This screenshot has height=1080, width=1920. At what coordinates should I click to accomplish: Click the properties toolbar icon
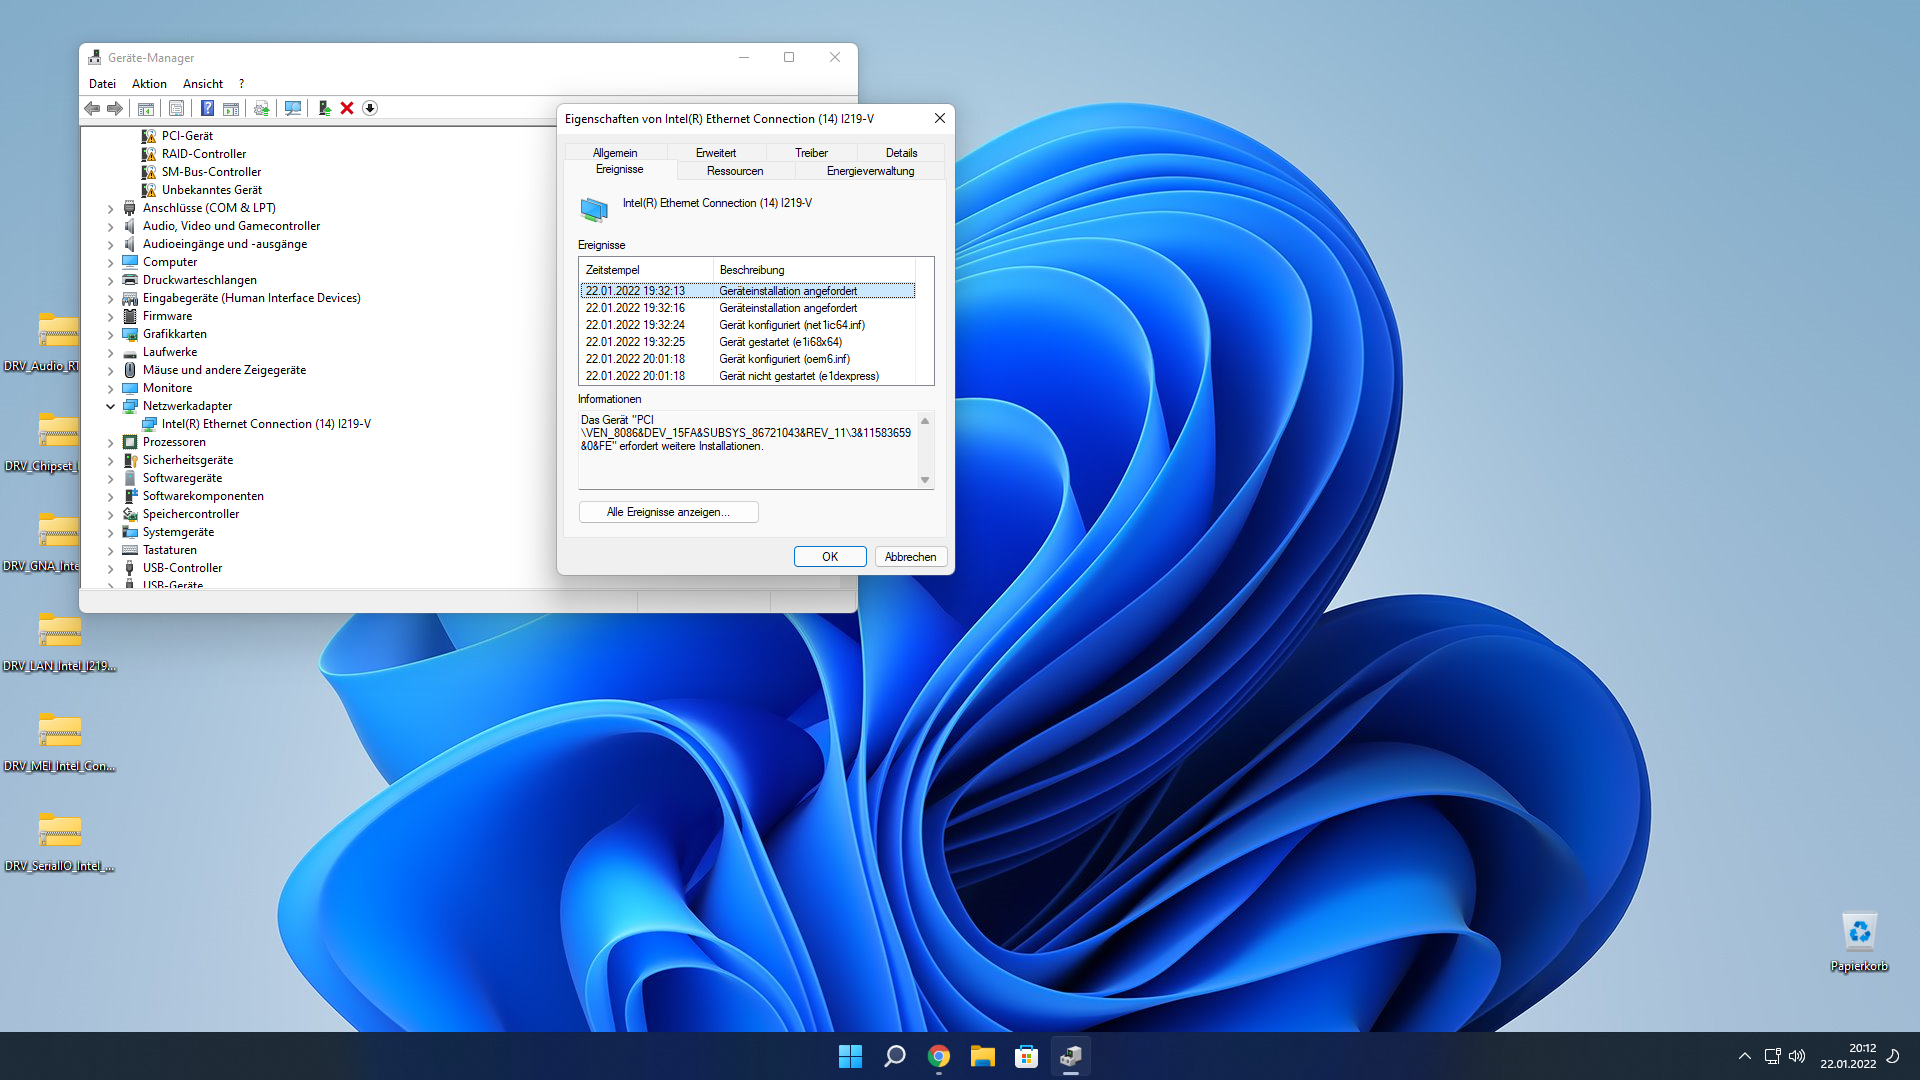pos(176,108)
